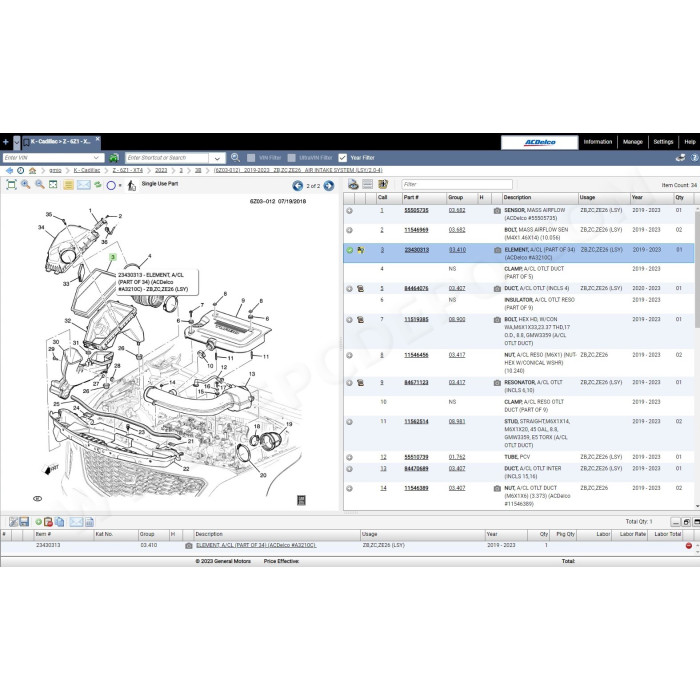The height and width of the screenshot is (700, 700).
Task: Open 2023 breadcrumb link
Action: 161,171
